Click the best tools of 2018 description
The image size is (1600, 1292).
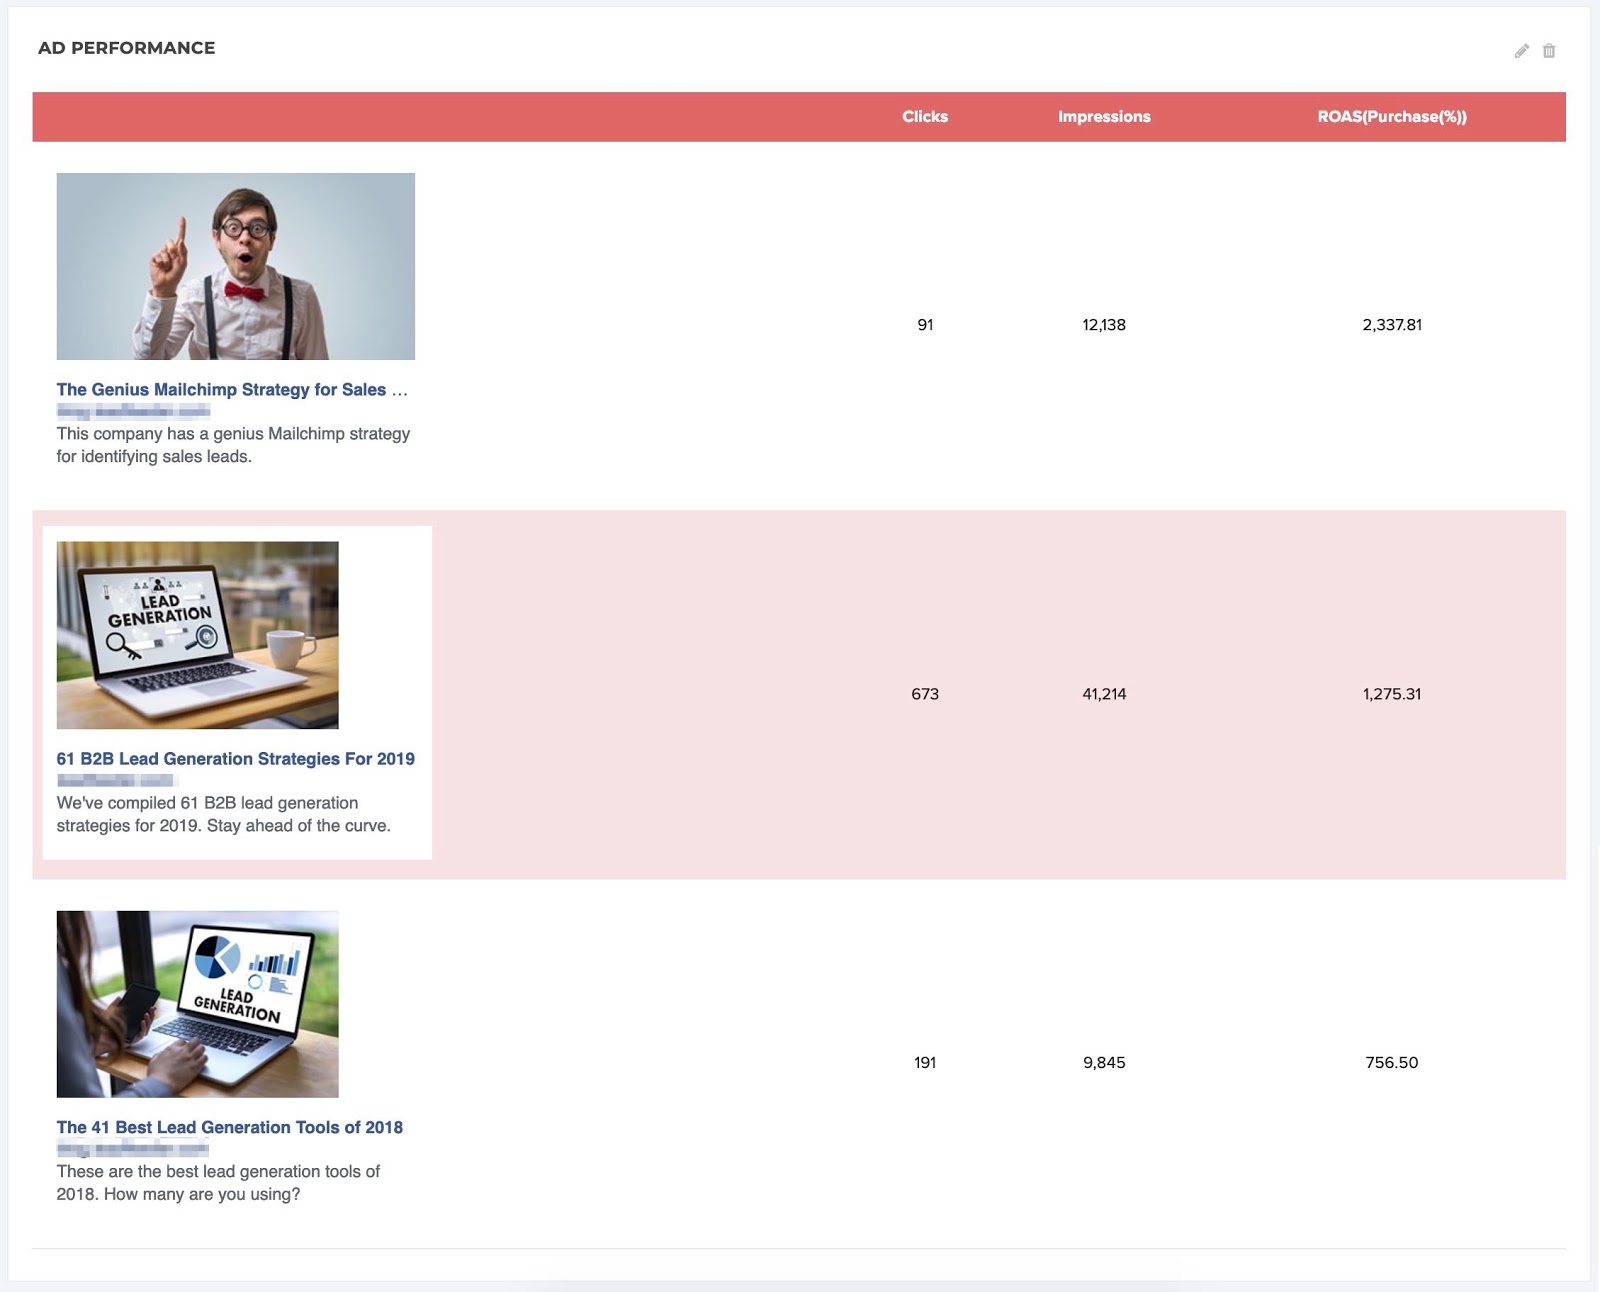218,1183
